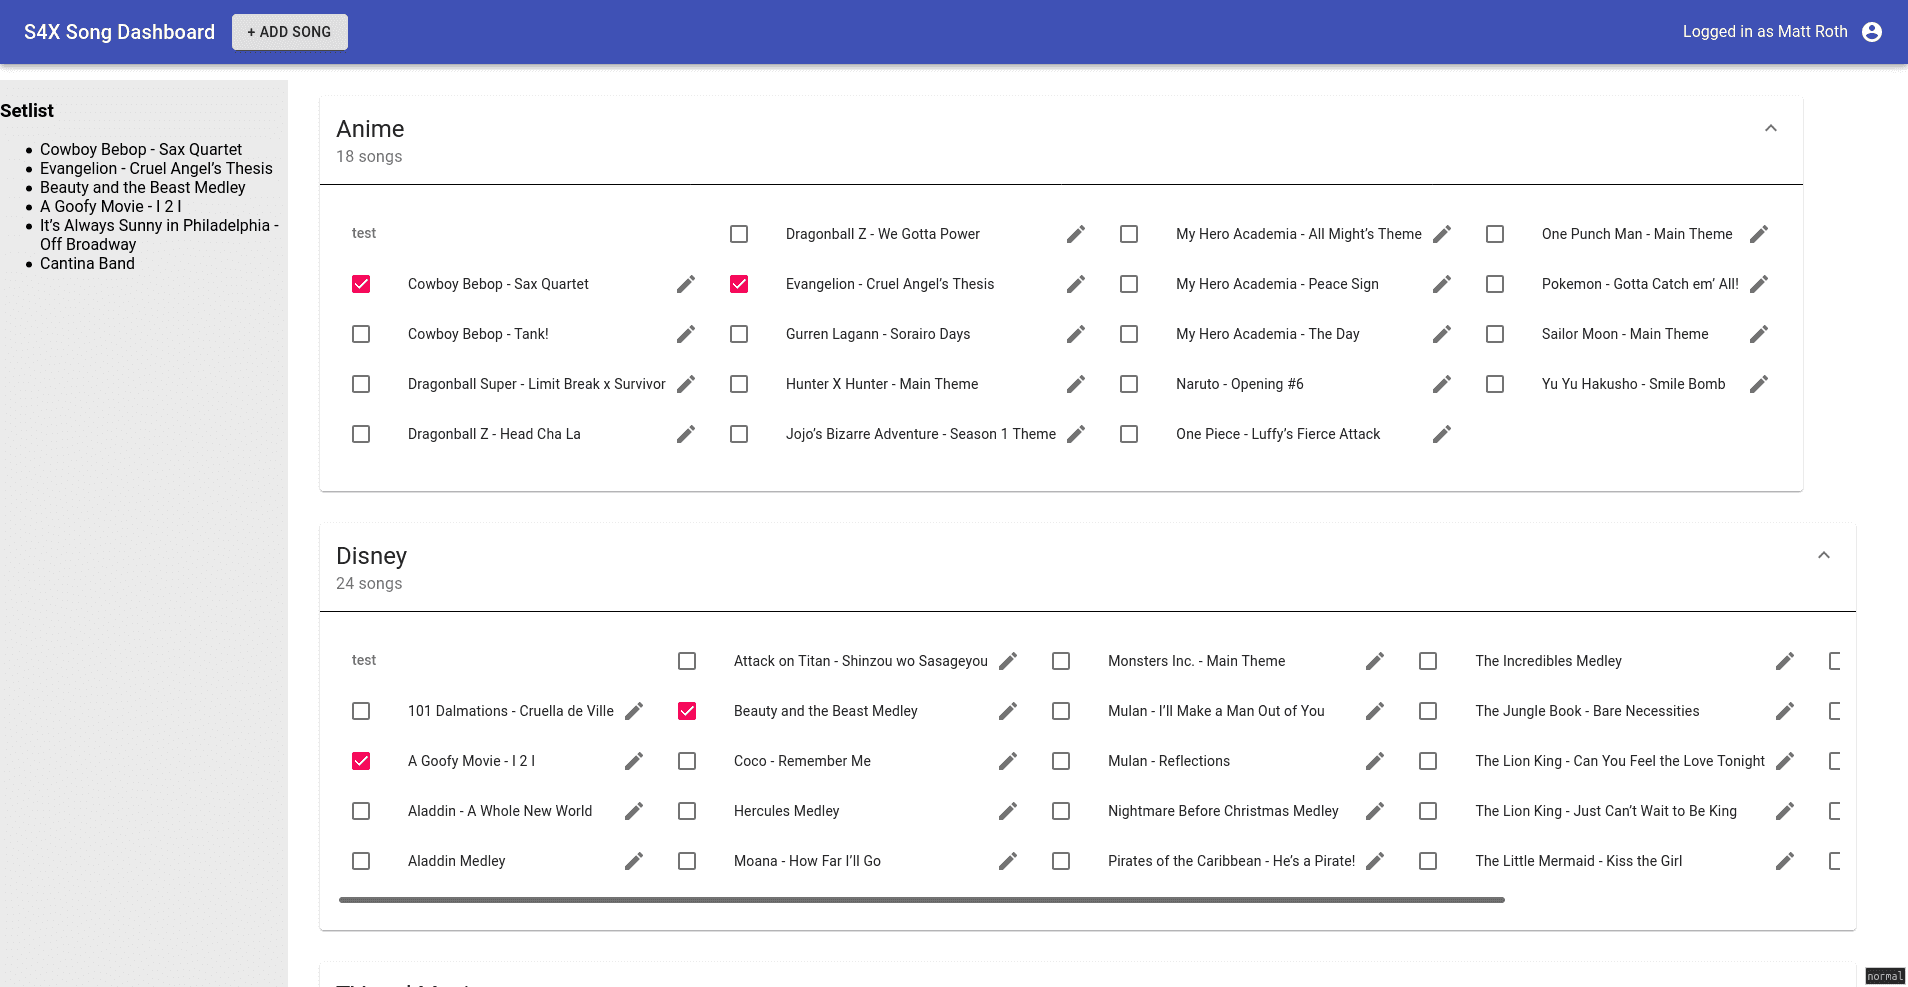The width and height of the screenshot is (1908, 987).
Task: Click the 18 songs count label
Action: (x=369, y=157)
